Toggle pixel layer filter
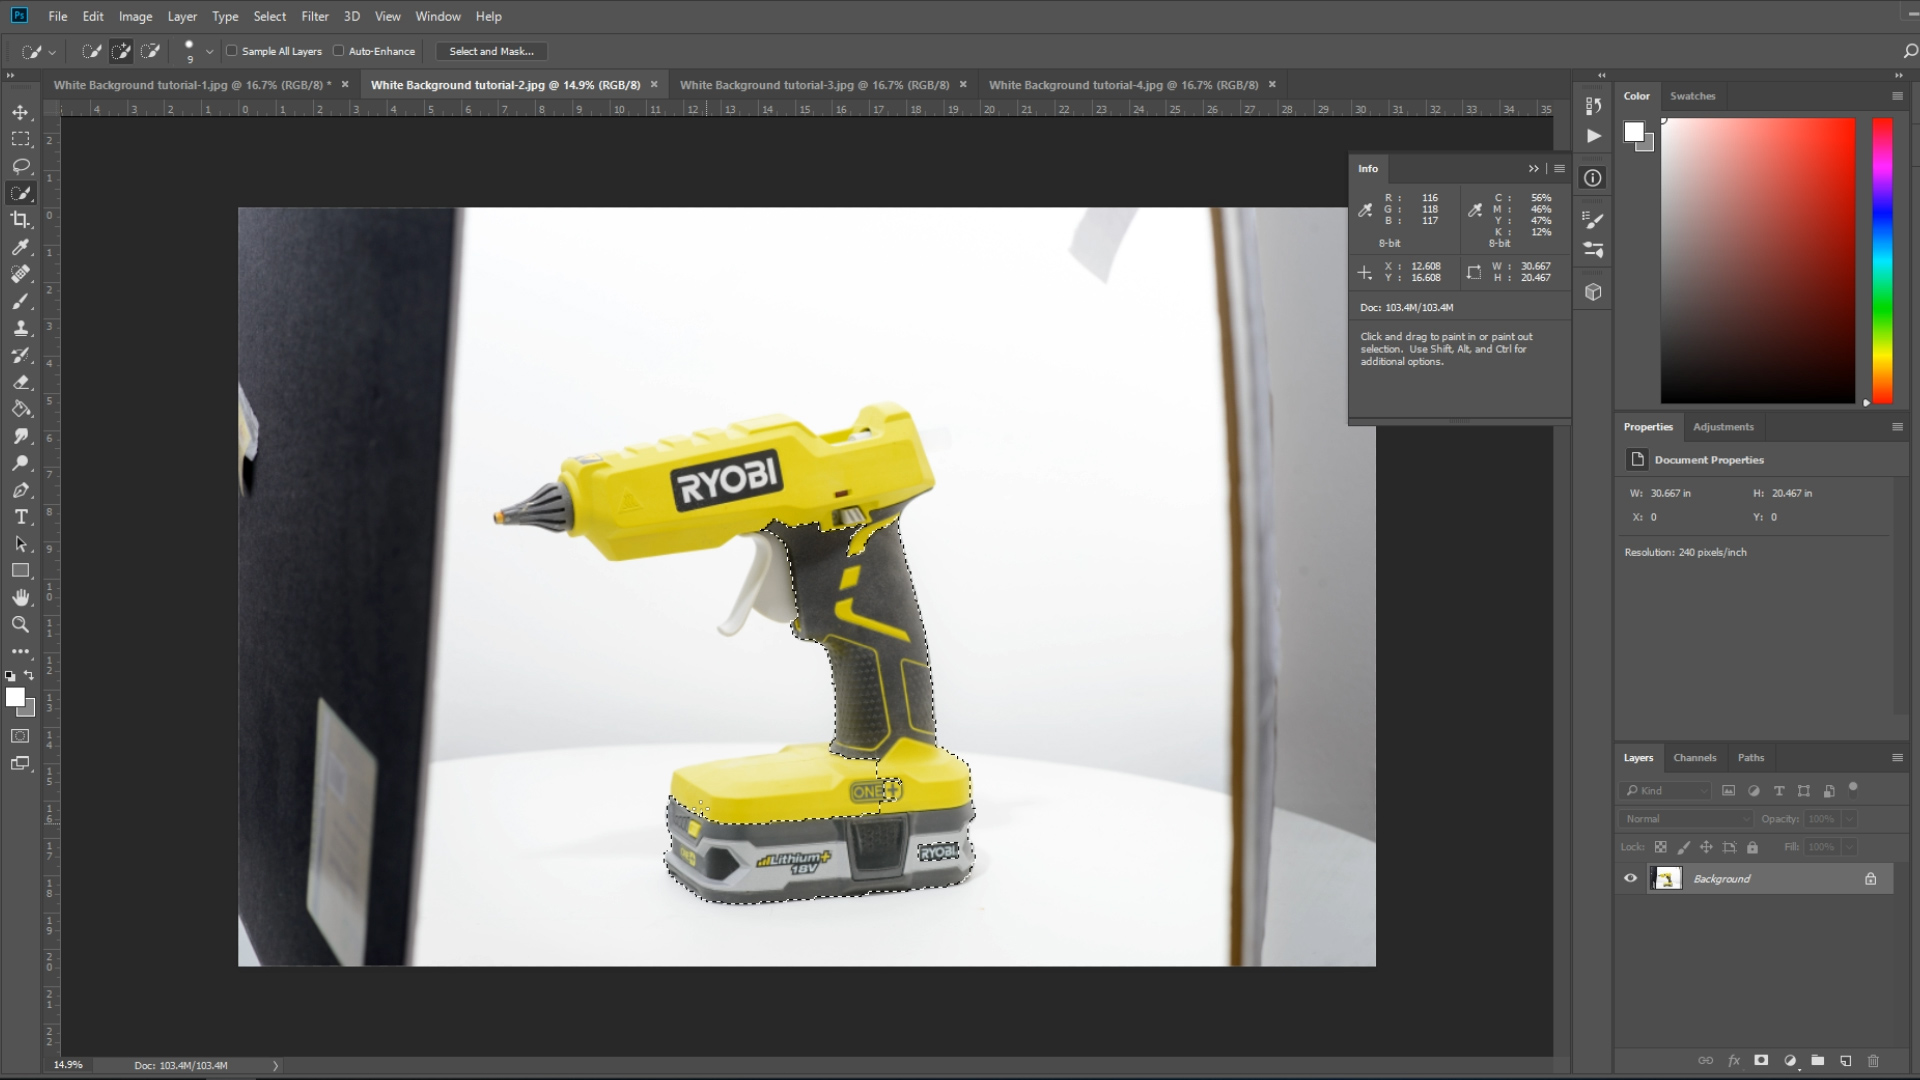1920x1080 pixels. coord(1728,791)
